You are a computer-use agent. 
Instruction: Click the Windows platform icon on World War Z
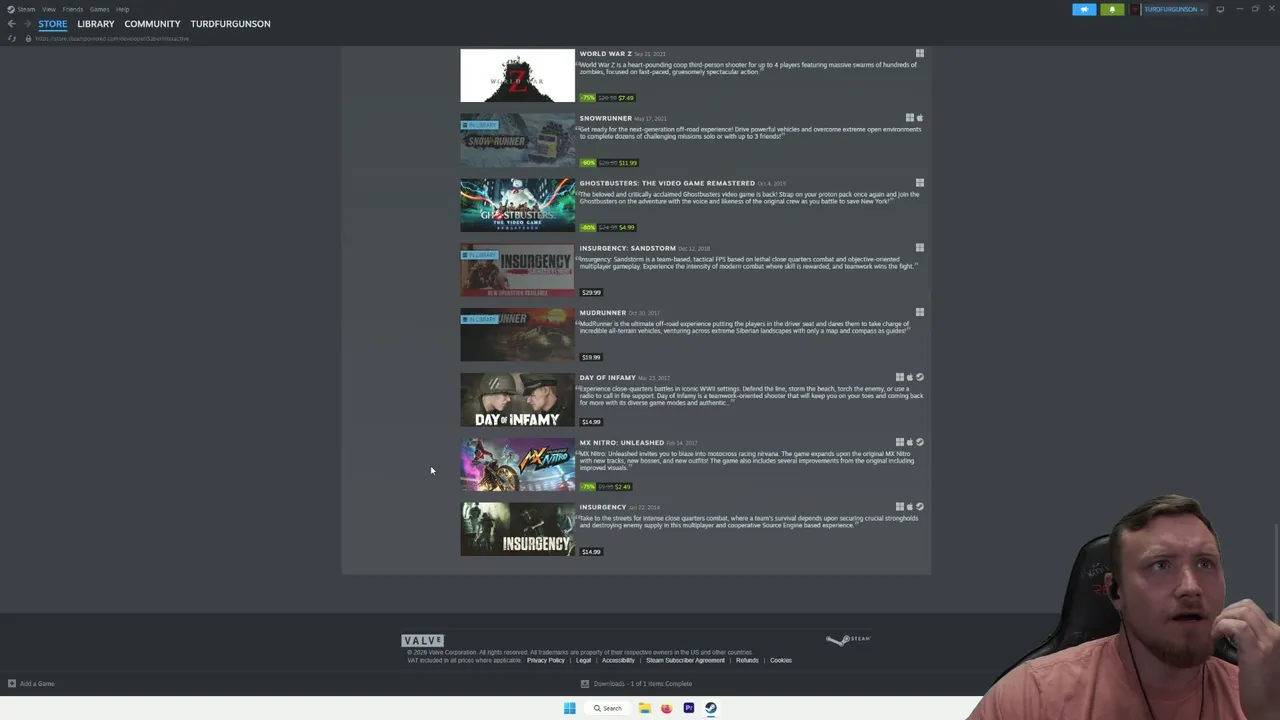pos(919,53)
